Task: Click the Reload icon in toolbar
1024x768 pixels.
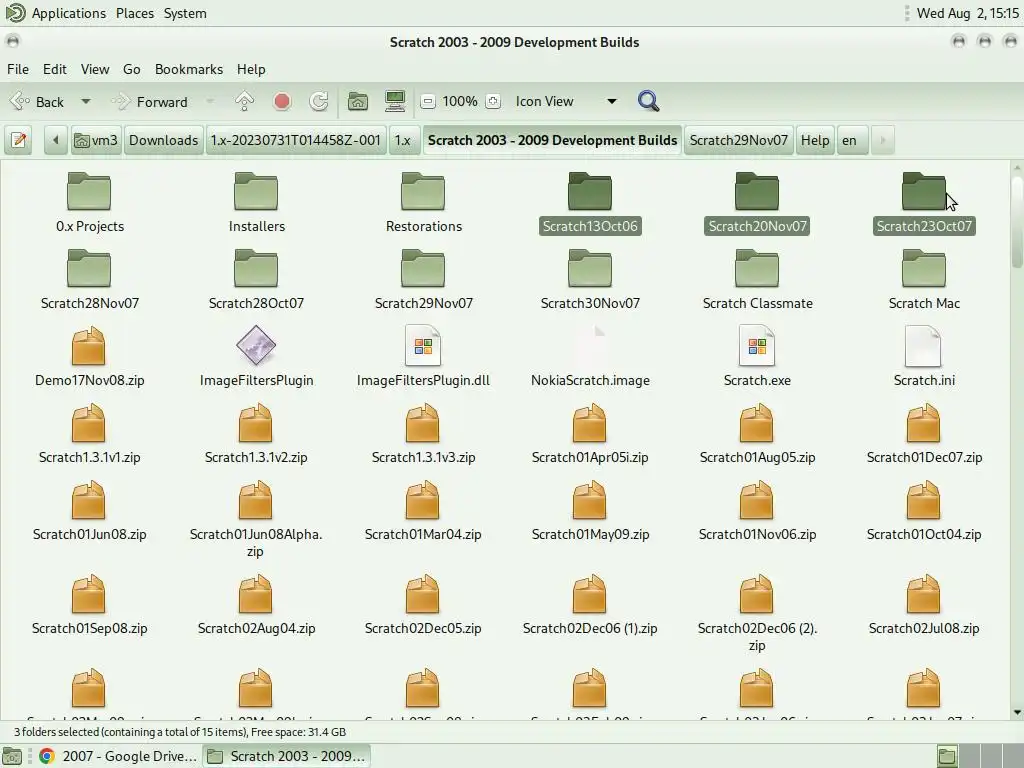Action: [319, 101]
